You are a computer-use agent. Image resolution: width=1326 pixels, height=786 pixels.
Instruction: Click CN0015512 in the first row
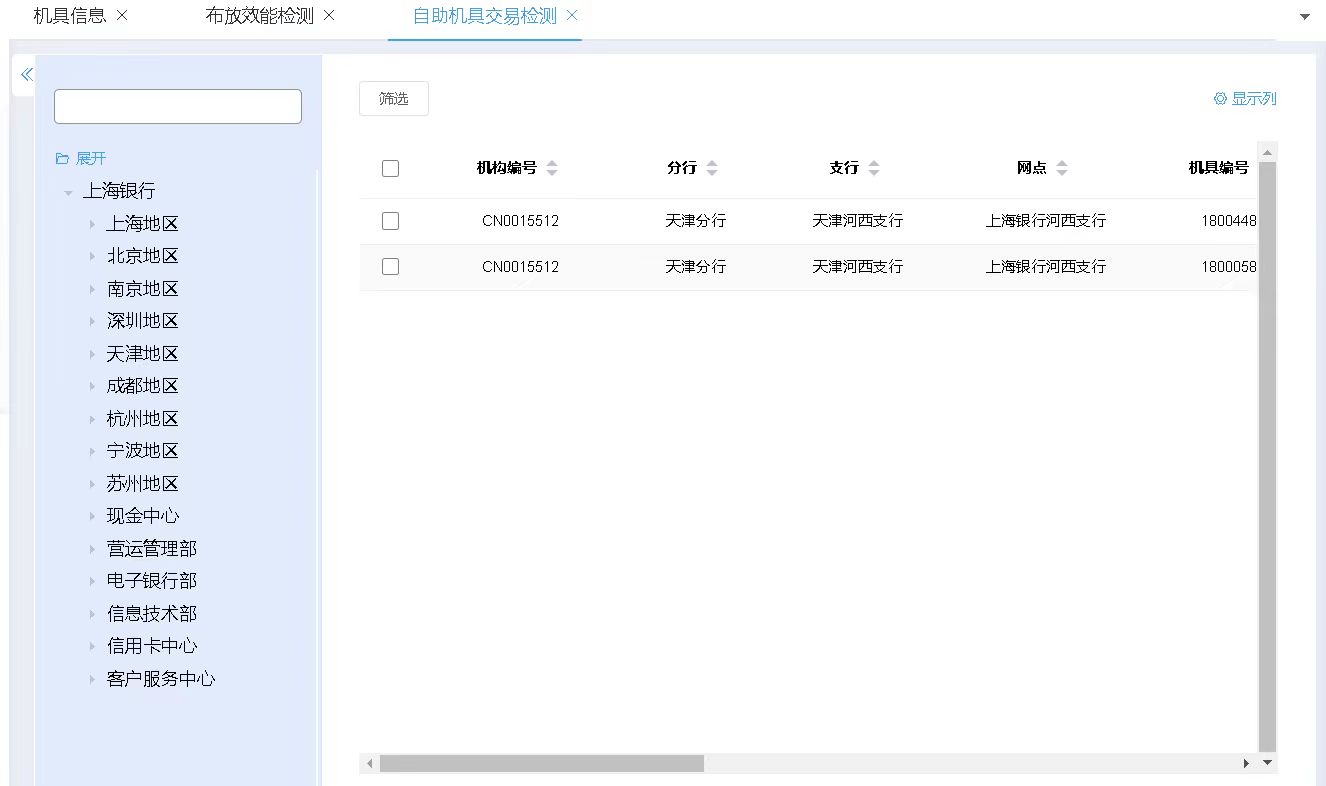click(520, 221)
